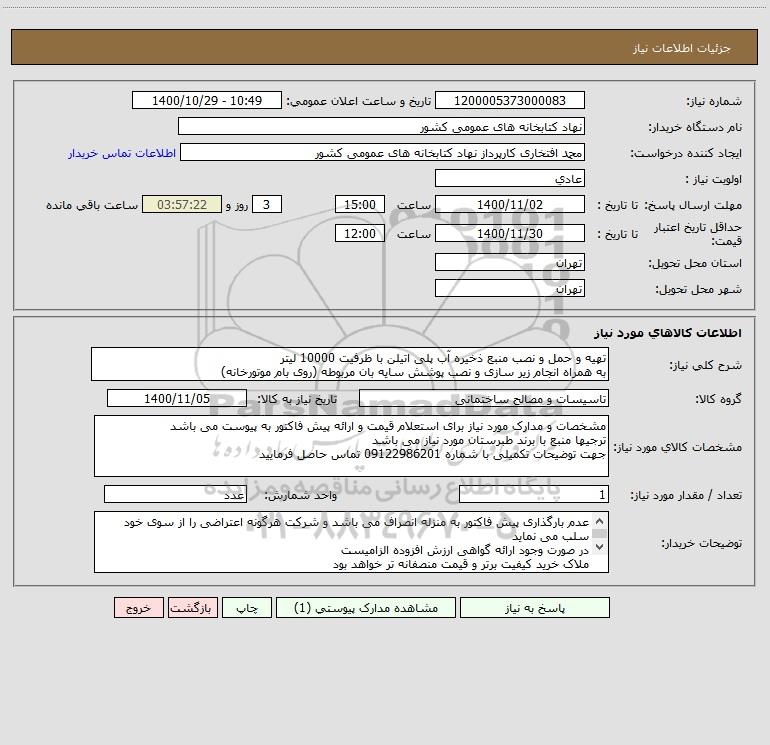770x745 pixels.
Task: Click the header جزئیات اطلاعات نیاز
Action: 681,48
